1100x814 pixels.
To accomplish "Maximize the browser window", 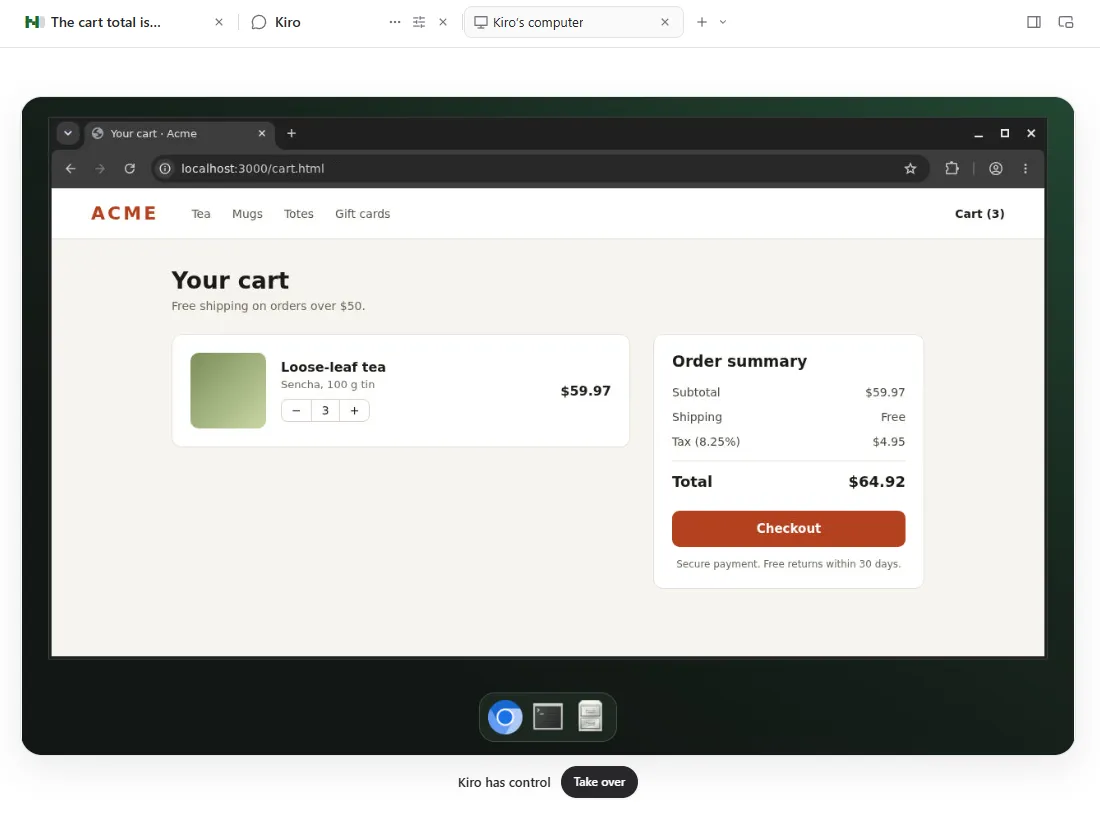I will [x=1005, y=133].
